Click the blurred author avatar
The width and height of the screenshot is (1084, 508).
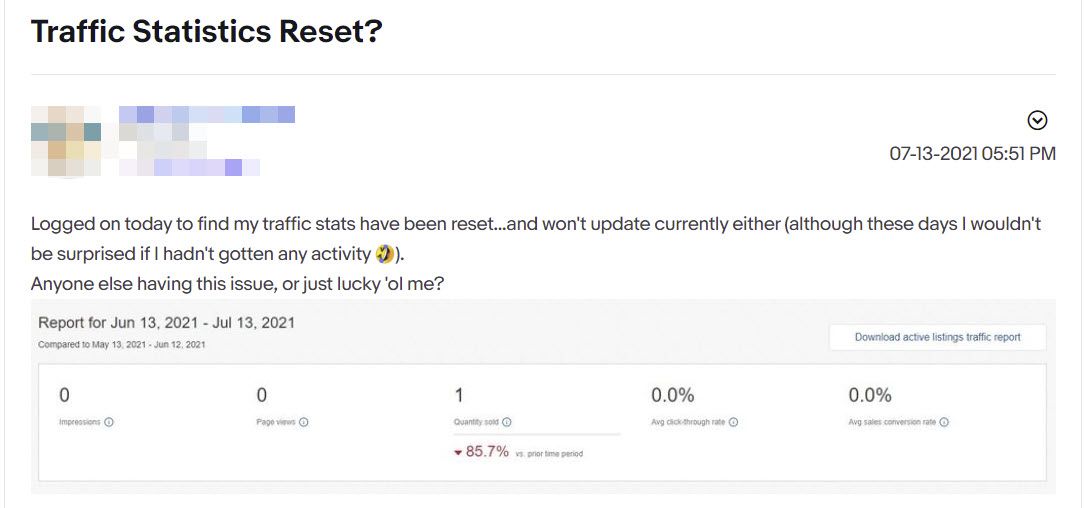click(x=66, y=140)
